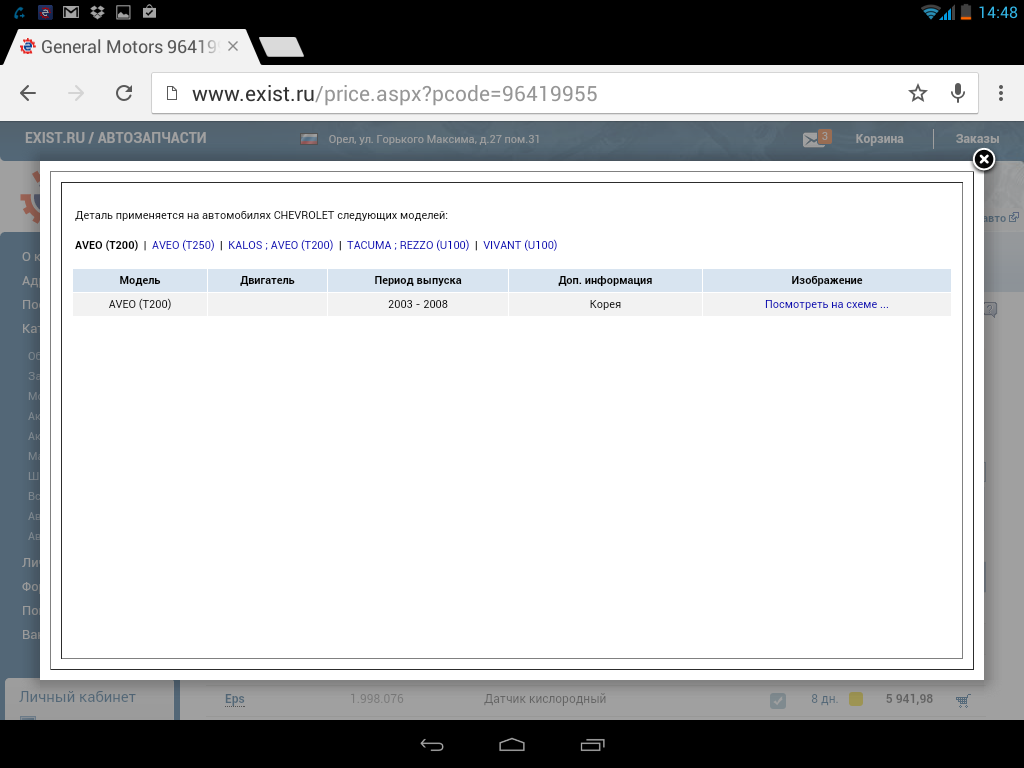
Task: Click the yellow marker in Eps row
Action: (x=856, y=699)
